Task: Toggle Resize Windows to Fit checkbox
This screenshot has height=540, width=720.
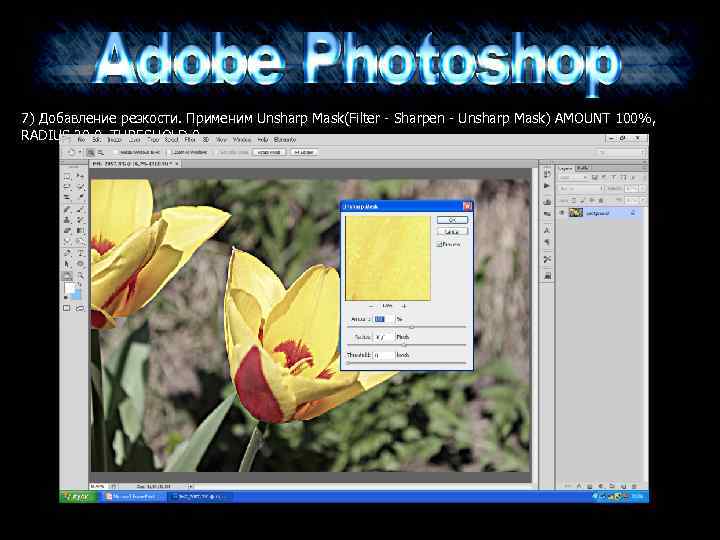Action: [117, 152]
